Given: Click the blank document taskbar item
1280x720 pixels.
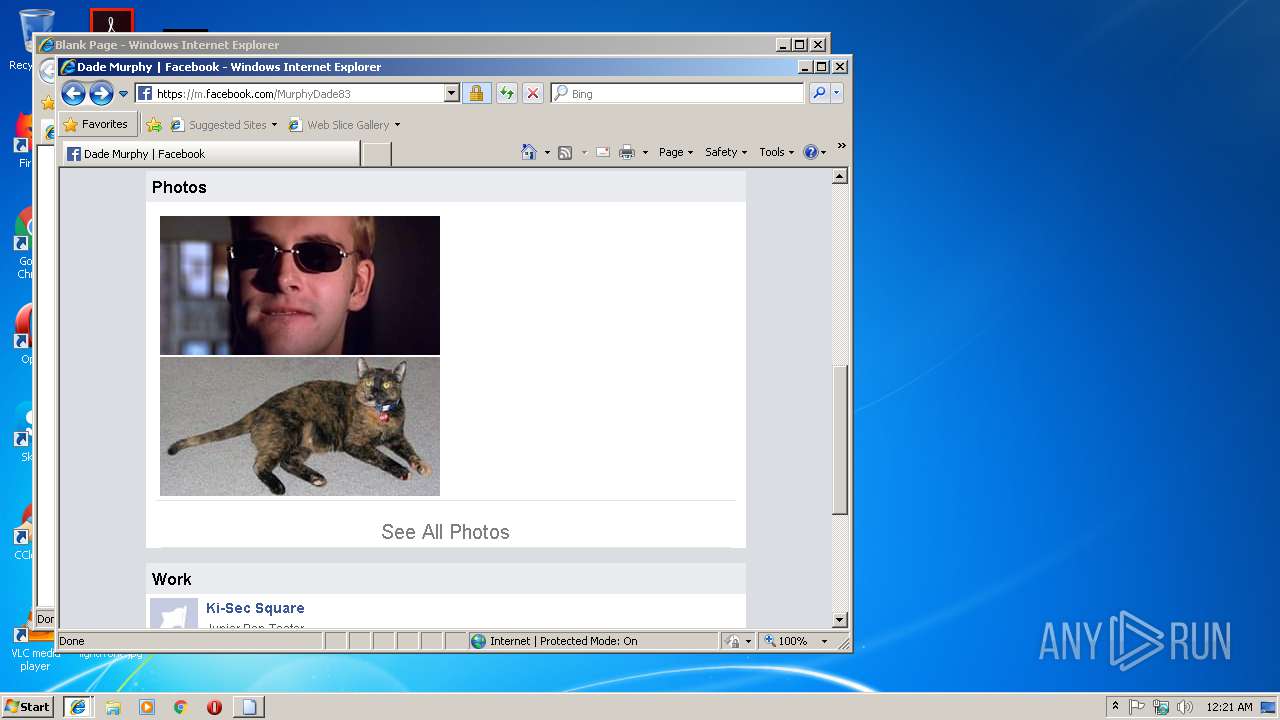Looking at the screenshot, I should [249, 707].
